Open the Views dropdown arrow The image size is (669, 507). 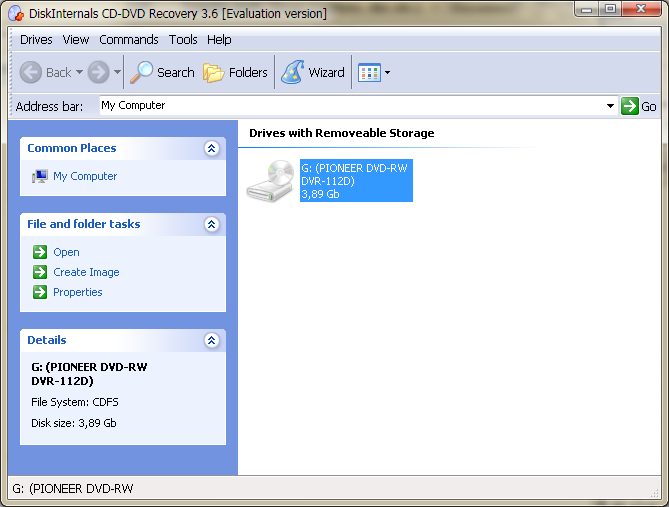tap(387, 73)
